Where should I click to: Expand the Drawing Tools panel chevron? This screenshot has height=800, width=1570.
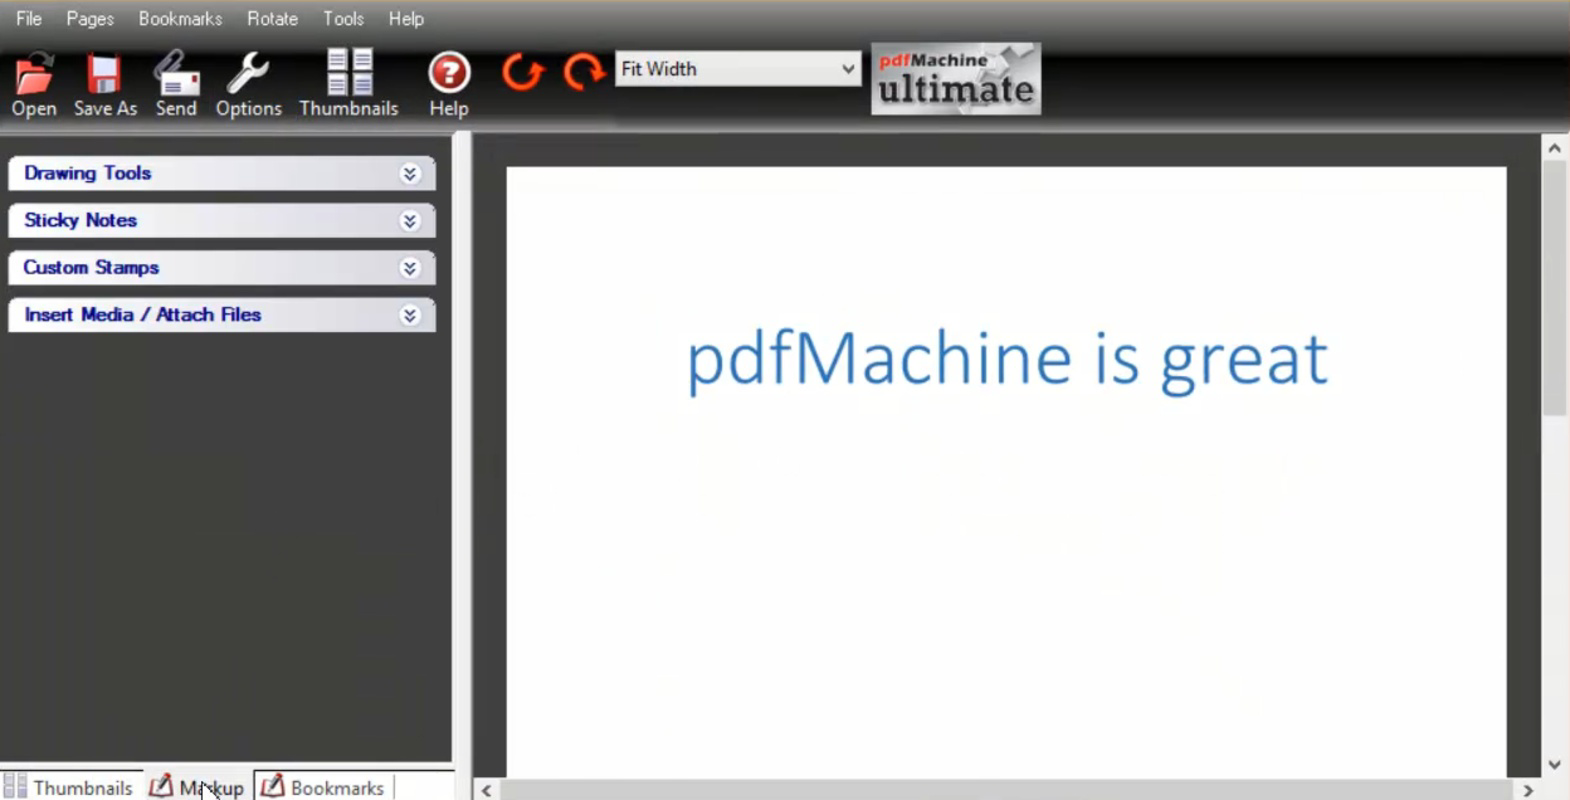click(x=410, y=174)
